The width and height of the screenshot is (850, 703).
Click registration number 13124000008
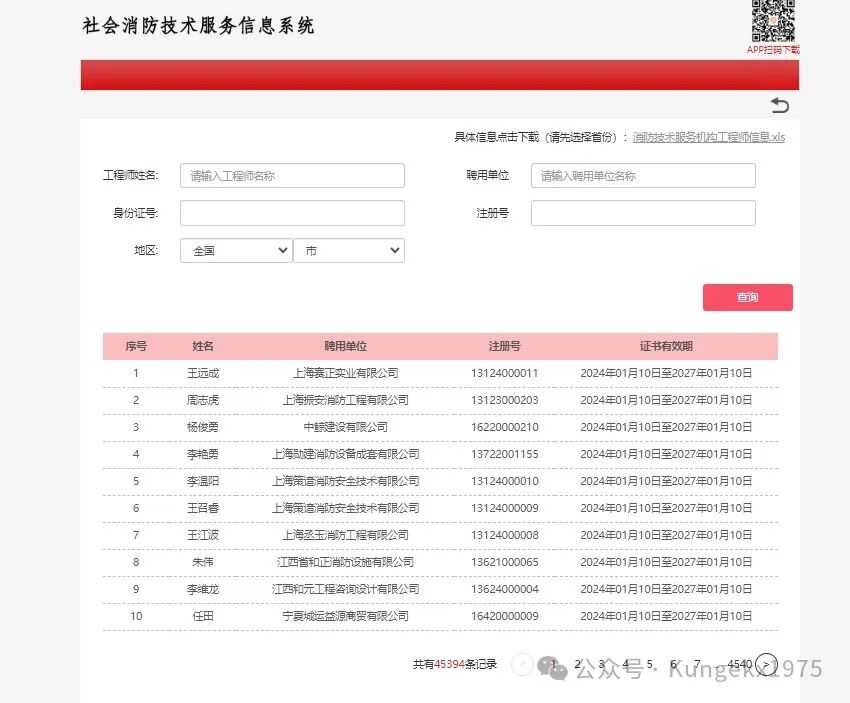point(505,535)
